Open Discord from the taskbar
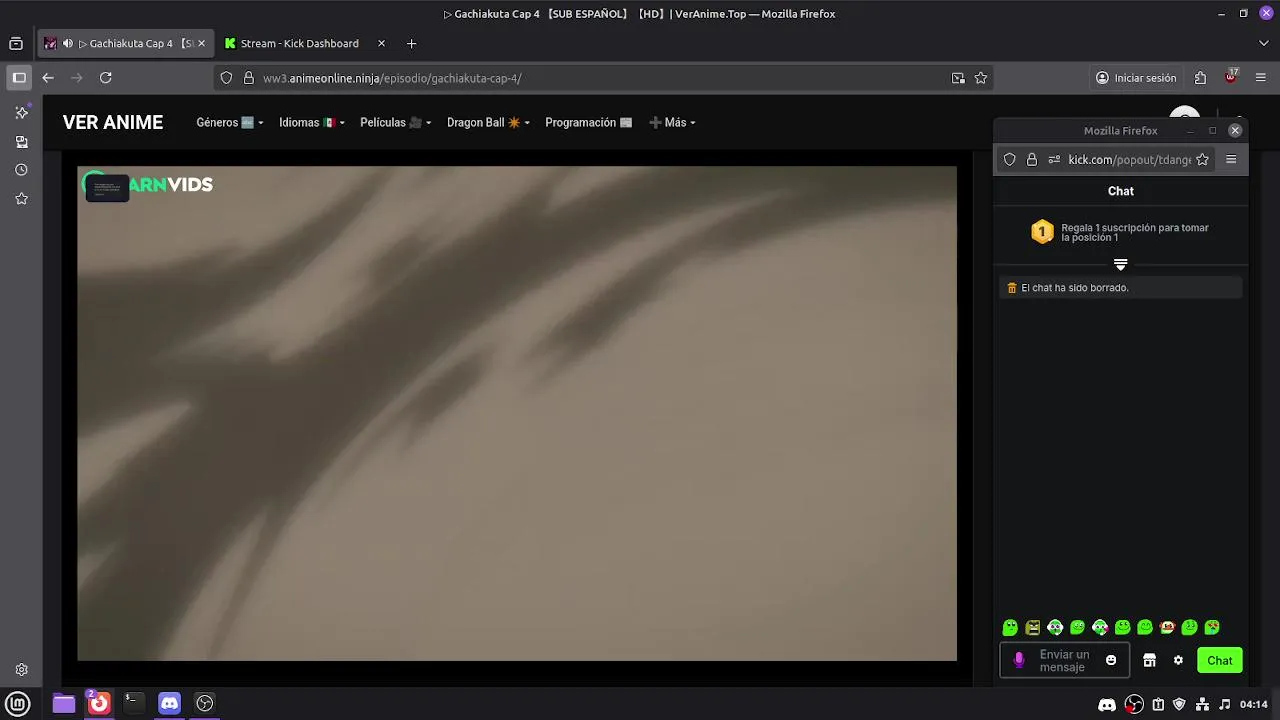Image resolution: width=1280 pixels, height=720 pixels. pos(170,703)
